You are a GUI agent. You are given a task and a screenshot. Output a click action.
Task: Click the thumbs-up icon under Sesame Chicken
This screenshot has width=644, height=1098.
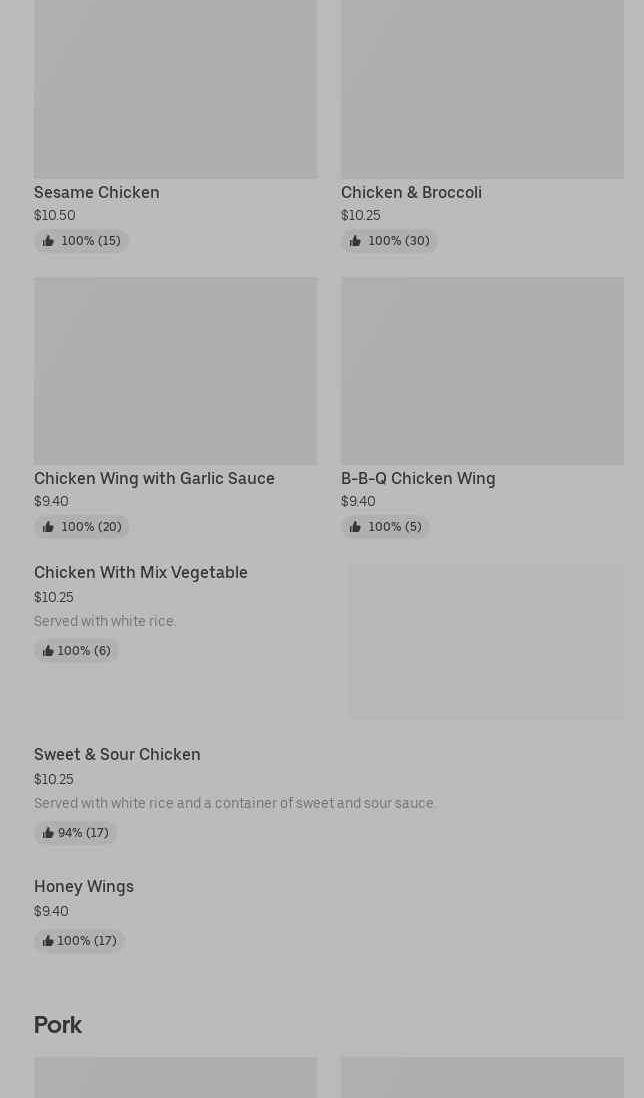(48, 241)
